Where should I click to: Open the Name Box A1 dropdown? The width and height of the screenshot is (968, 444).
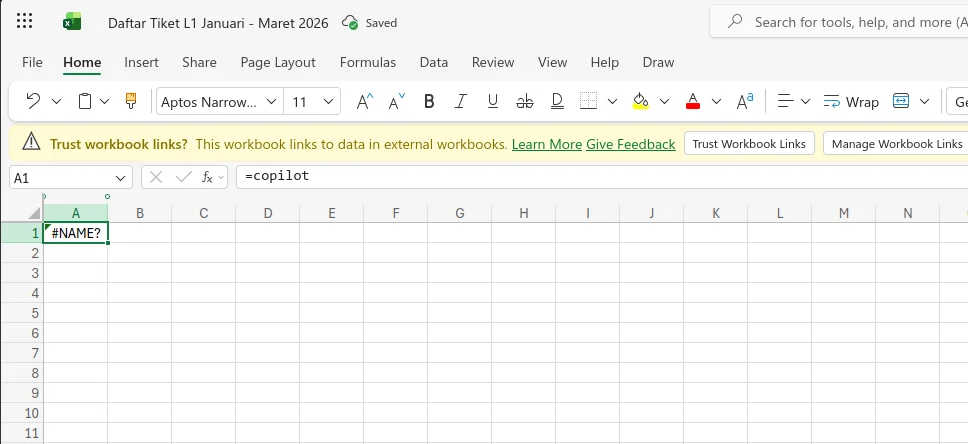[120, 178]
